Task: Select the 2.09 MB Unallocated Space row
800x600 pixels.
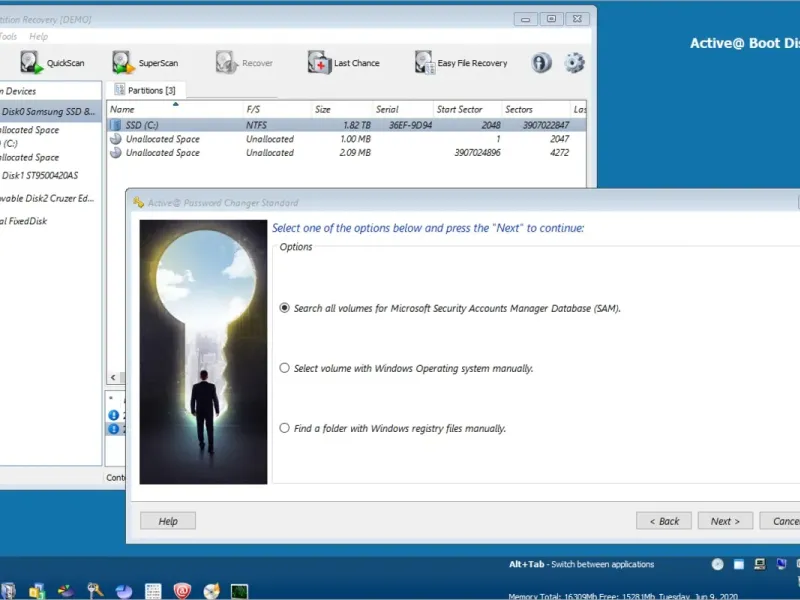Action: tap(346, 153)
